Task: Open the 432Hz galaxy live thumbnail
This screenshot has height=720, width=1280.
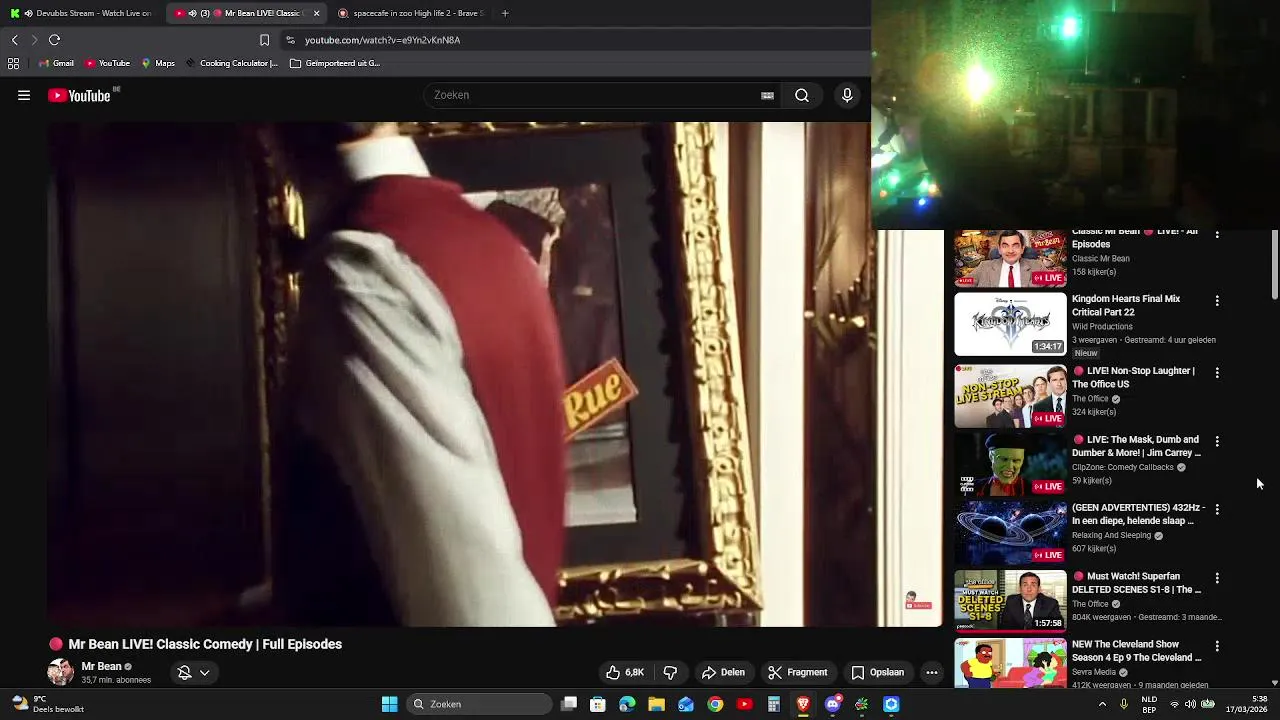Action: click(1010, 533)
